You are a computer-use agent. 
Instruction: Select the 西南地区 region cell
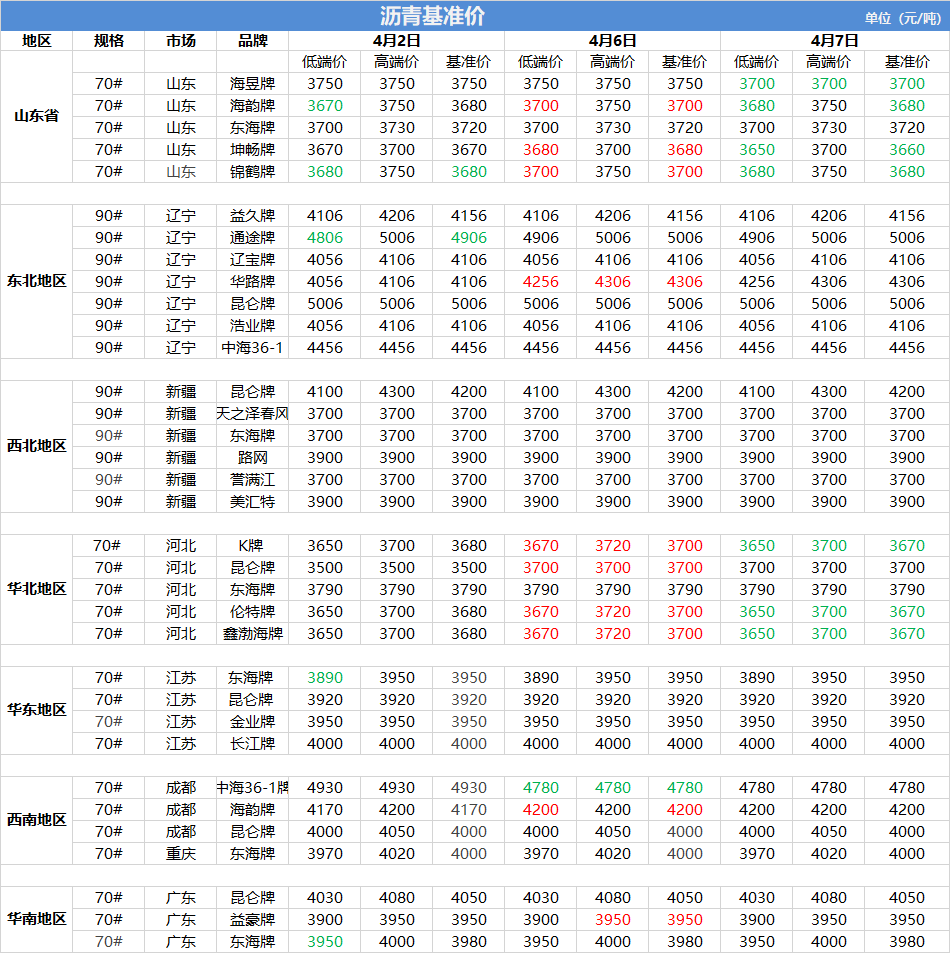[x=36, y=820]
